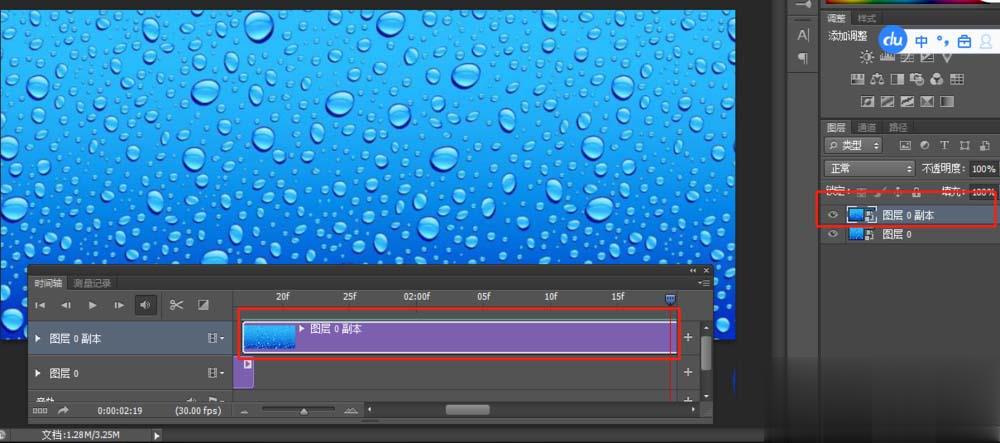Add a Color Lookup adjustment
This screenshot has width=1000, height=443.
(957, 80)
